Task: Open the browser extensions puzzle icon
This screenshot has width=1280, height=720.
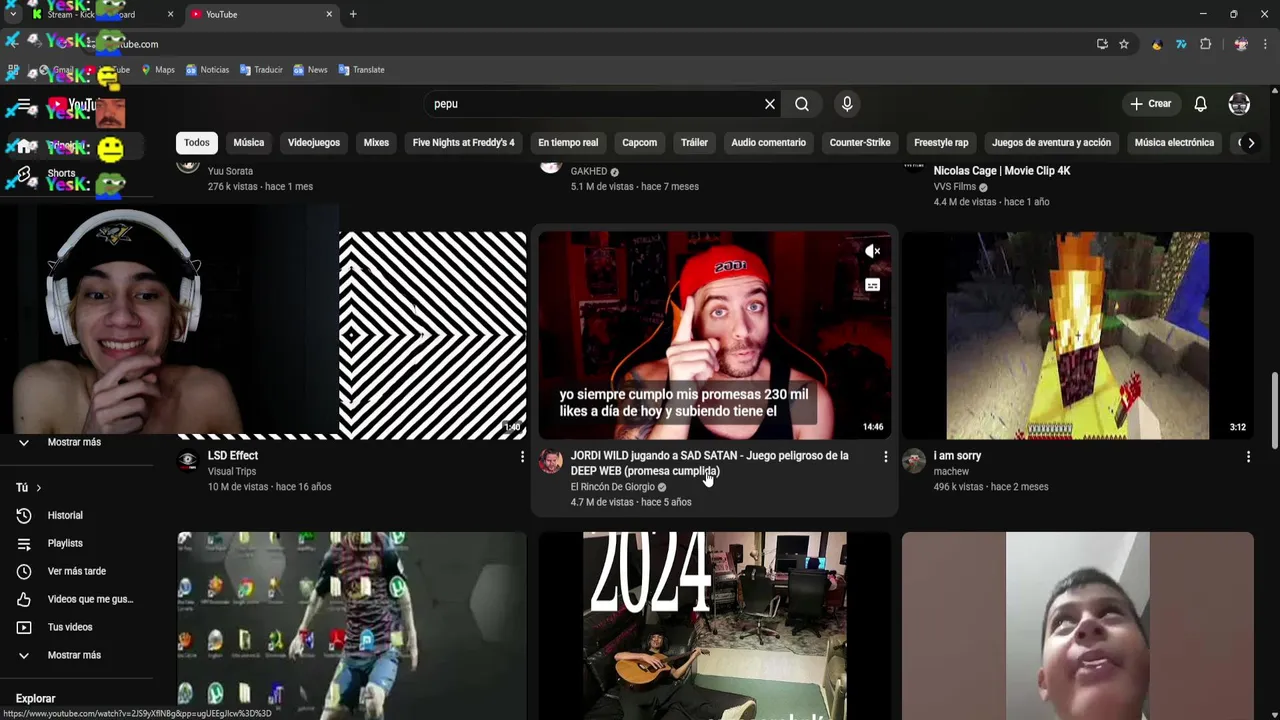Action: coord(1205,44)
